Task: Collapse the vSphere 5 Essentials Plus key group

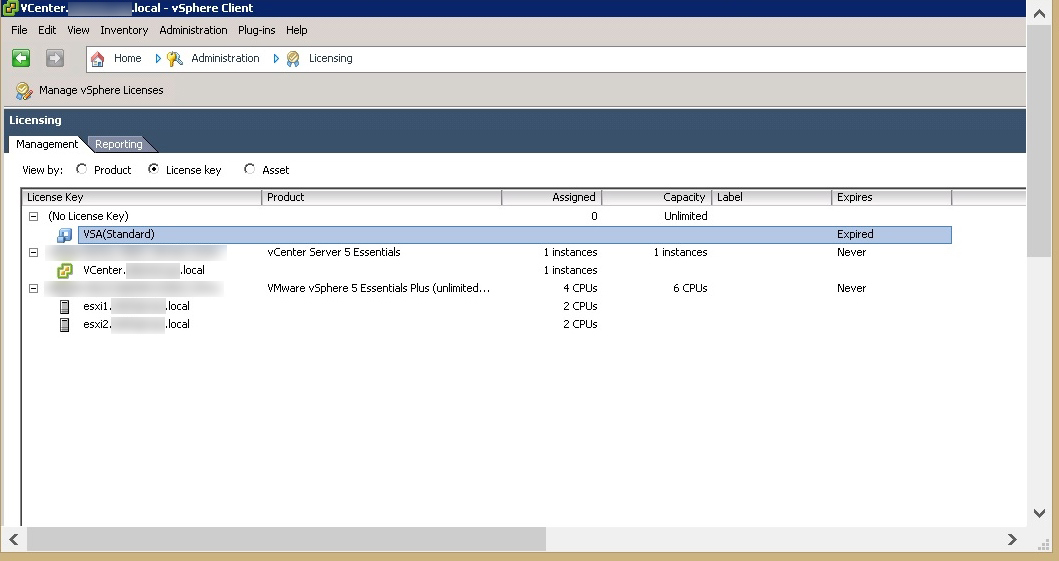Action: 33,288
